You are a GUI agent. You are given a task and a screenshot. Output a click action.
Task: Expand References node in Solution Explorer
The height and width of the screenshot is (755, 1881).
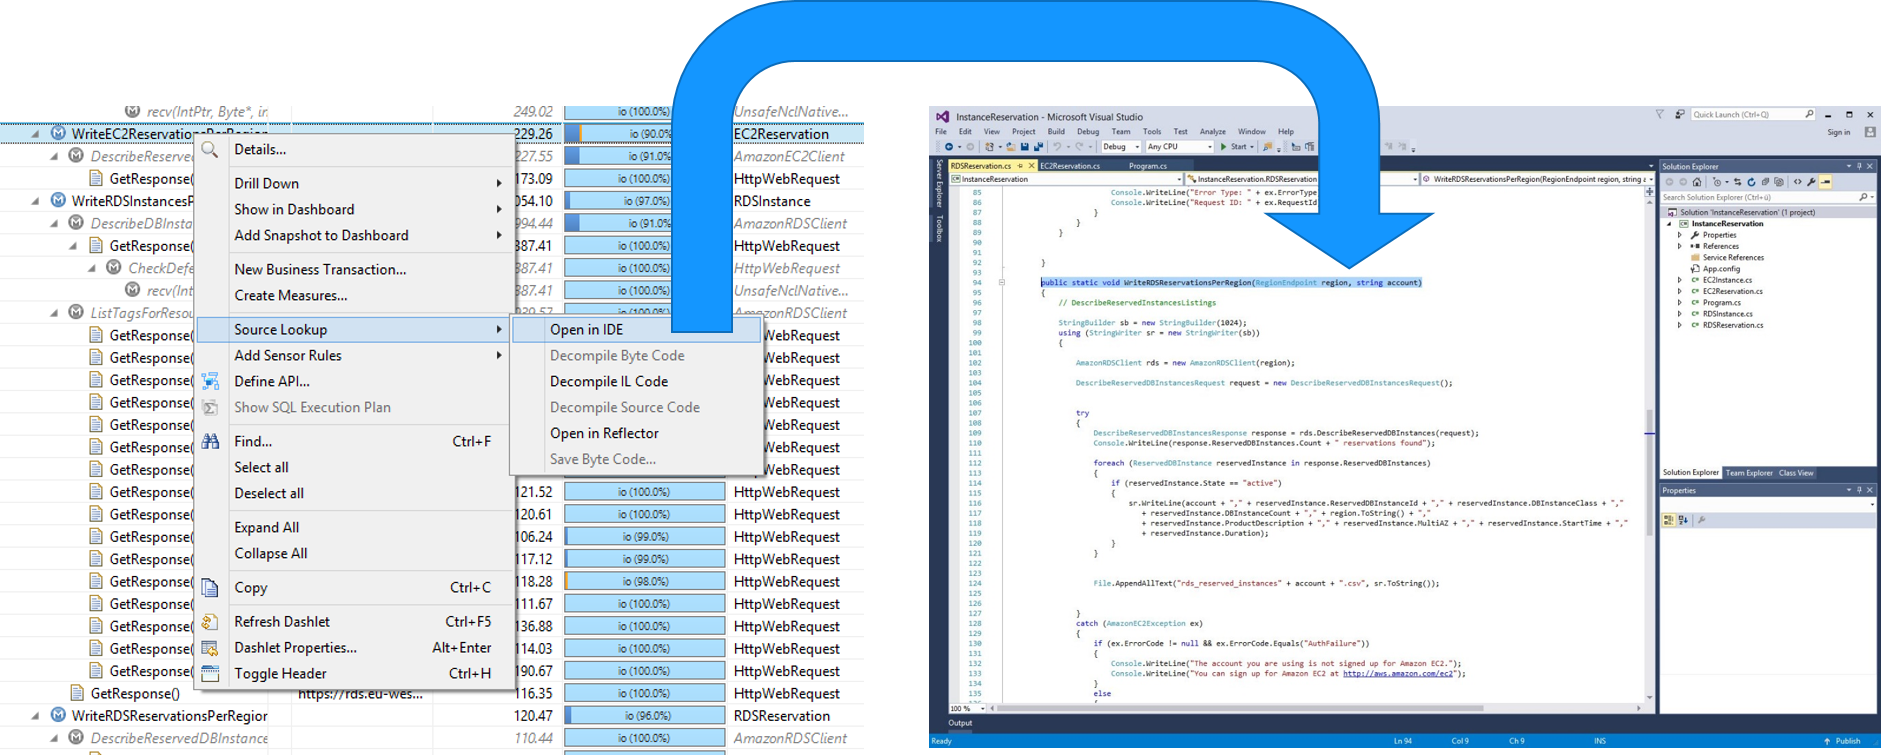click(x=1680, y=246)
